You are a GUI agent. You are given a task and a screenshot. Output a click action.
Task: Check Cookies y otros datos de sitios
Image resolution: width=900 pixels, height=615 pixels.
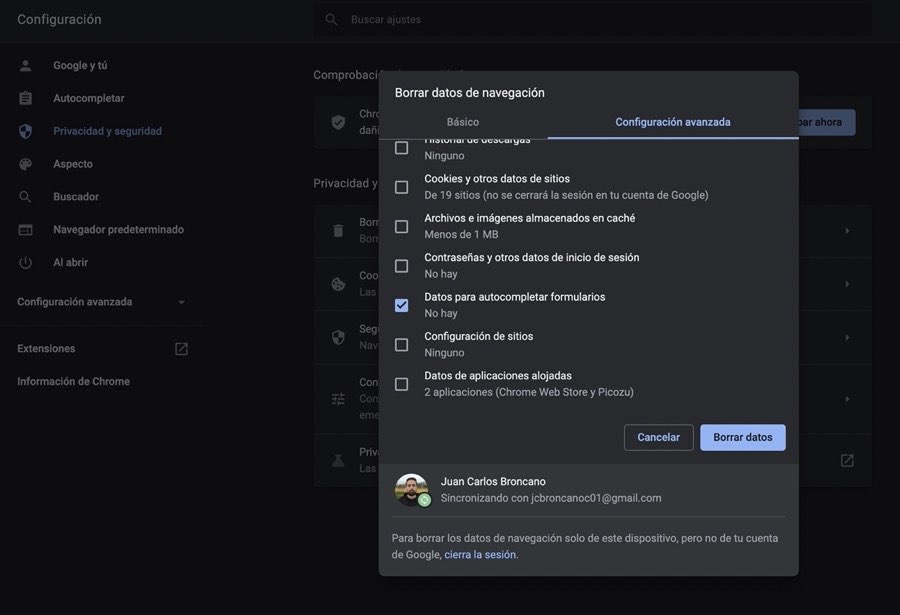[x=401, y=187]
